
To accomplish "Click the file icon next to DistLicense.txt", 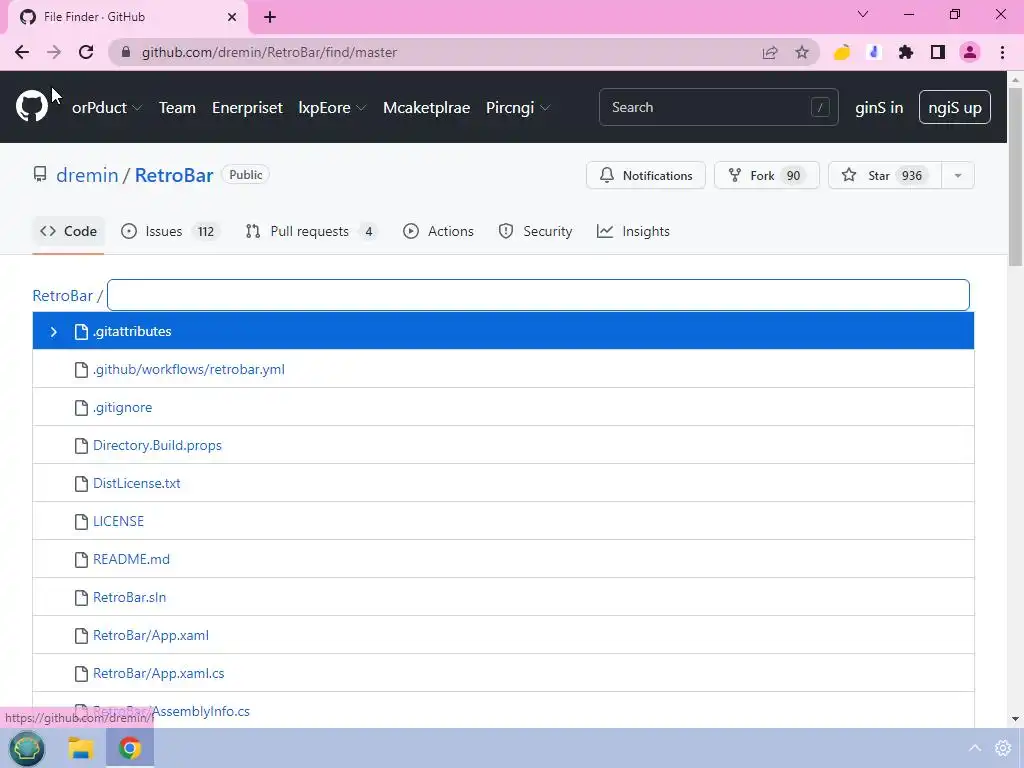I will [x=81, y=483].
